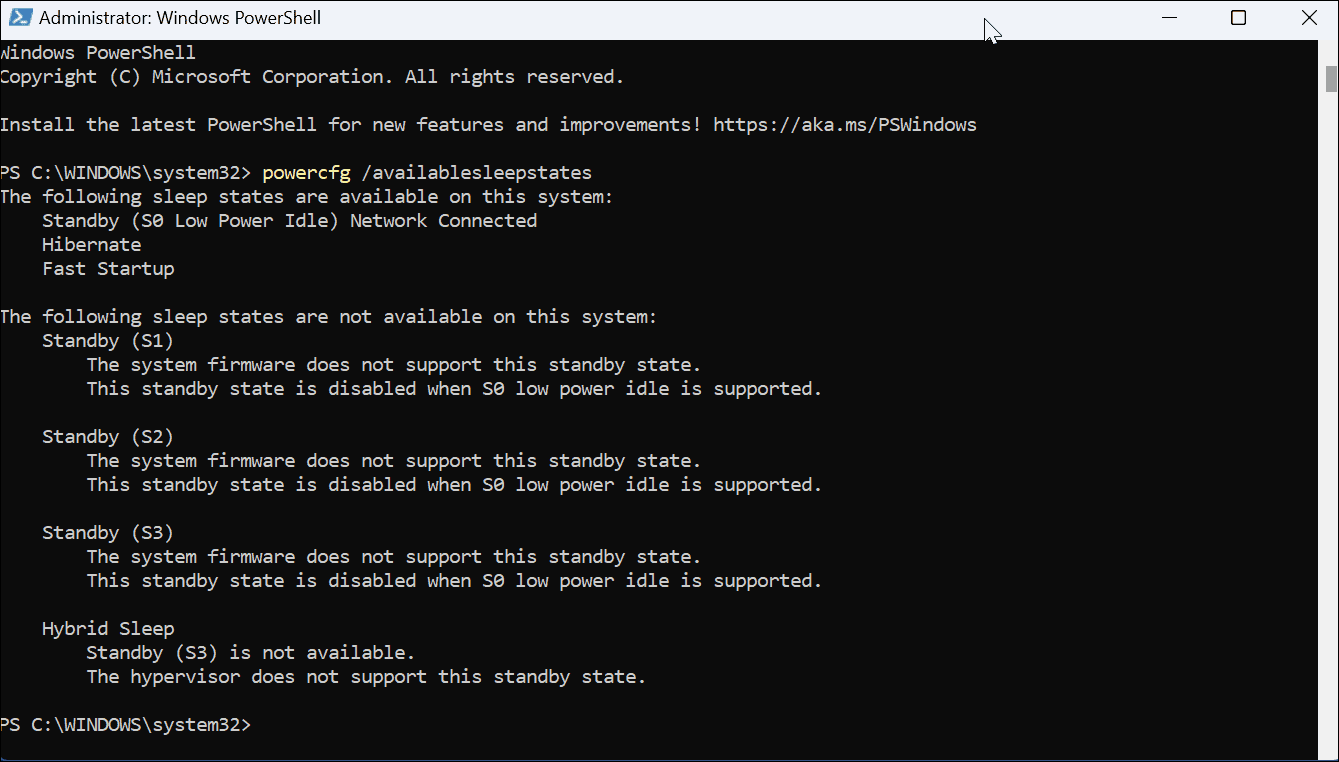Open the https://aka.ms/PSWindows link
This screenshot has height=762, width=1339.
tap(844, 125)
